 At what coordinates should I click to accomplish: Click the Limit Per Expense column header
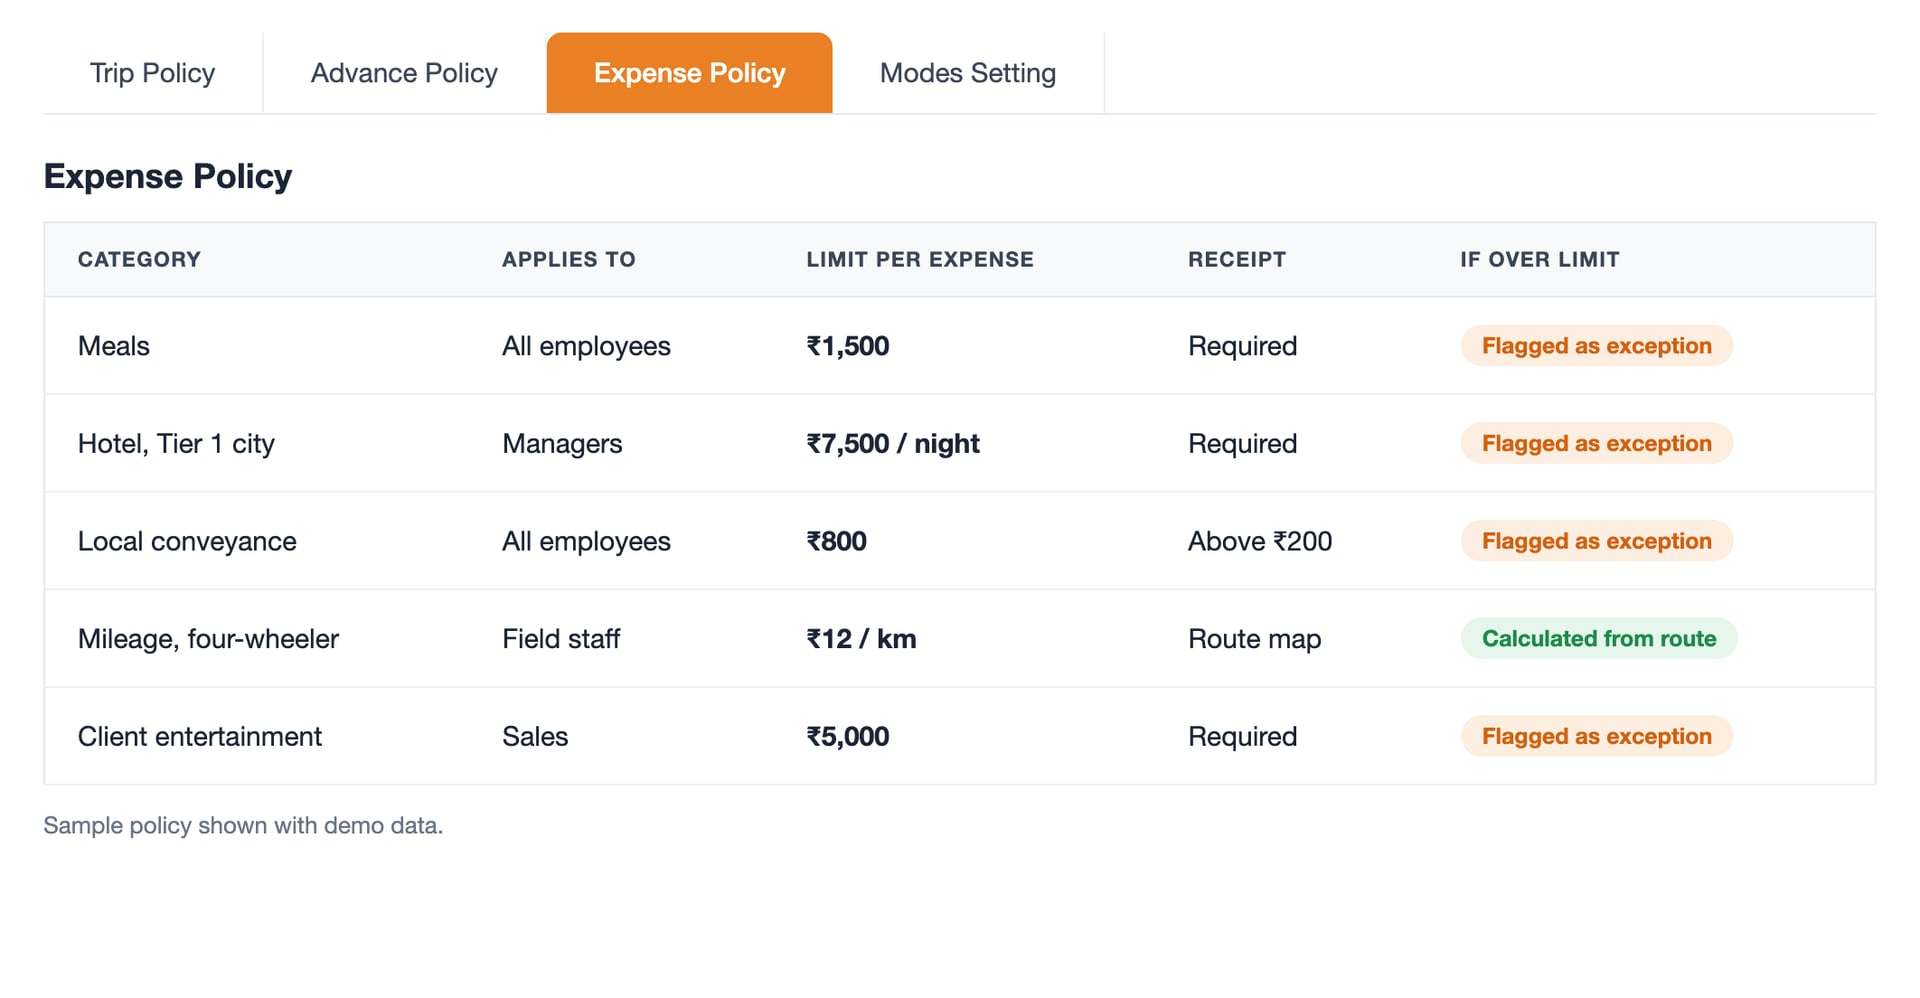(920, 259)
